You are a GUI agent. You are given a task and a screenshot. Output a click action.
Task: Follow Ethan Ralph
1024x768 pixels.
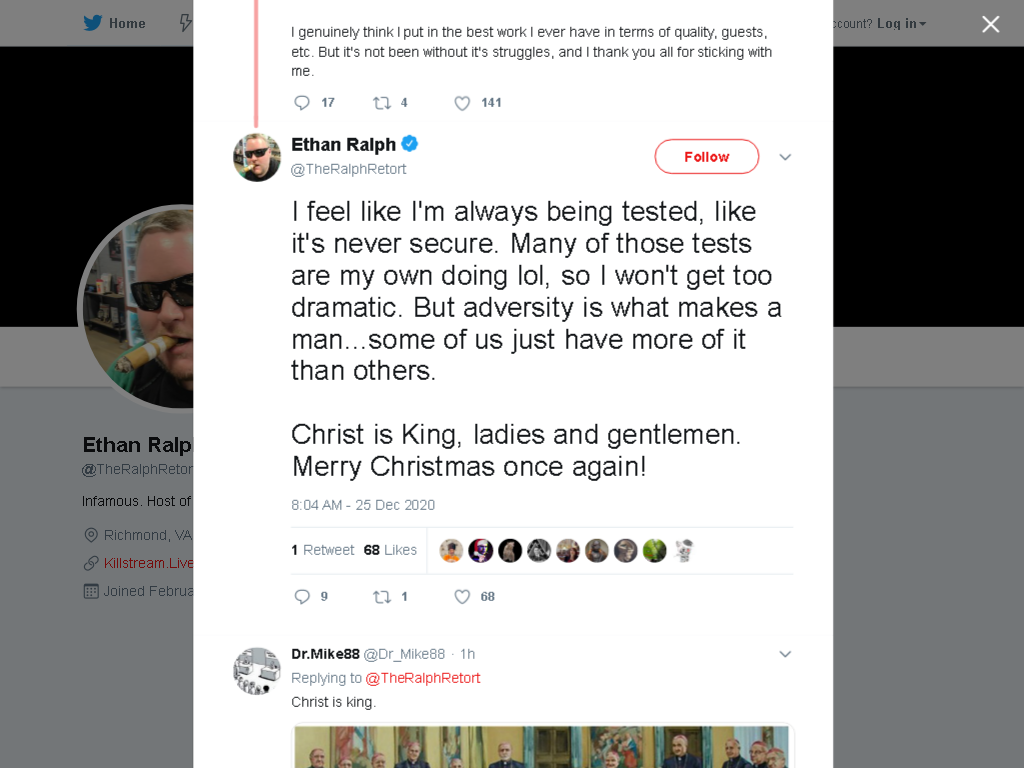pyautogui.click(x=707, y=157)
